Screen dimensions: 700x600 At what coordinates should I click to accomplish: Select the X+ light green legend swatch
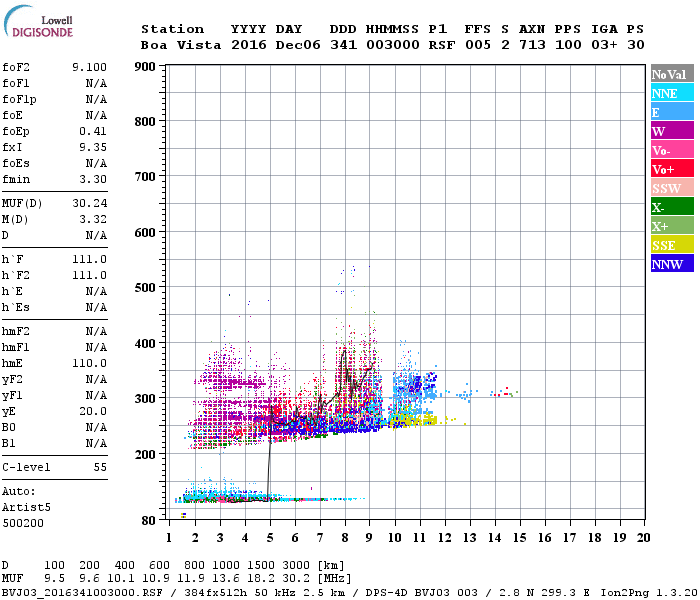672,226
